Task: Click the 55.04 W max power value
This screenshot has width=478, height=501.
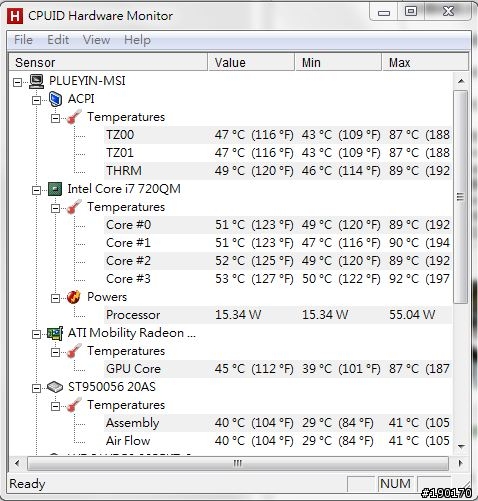Action: [412, 315]
